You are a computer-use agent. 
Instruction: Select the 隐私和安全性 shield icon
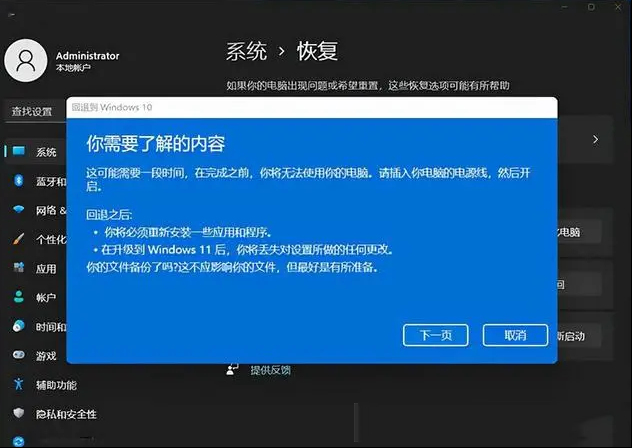(x=19, y=413)
